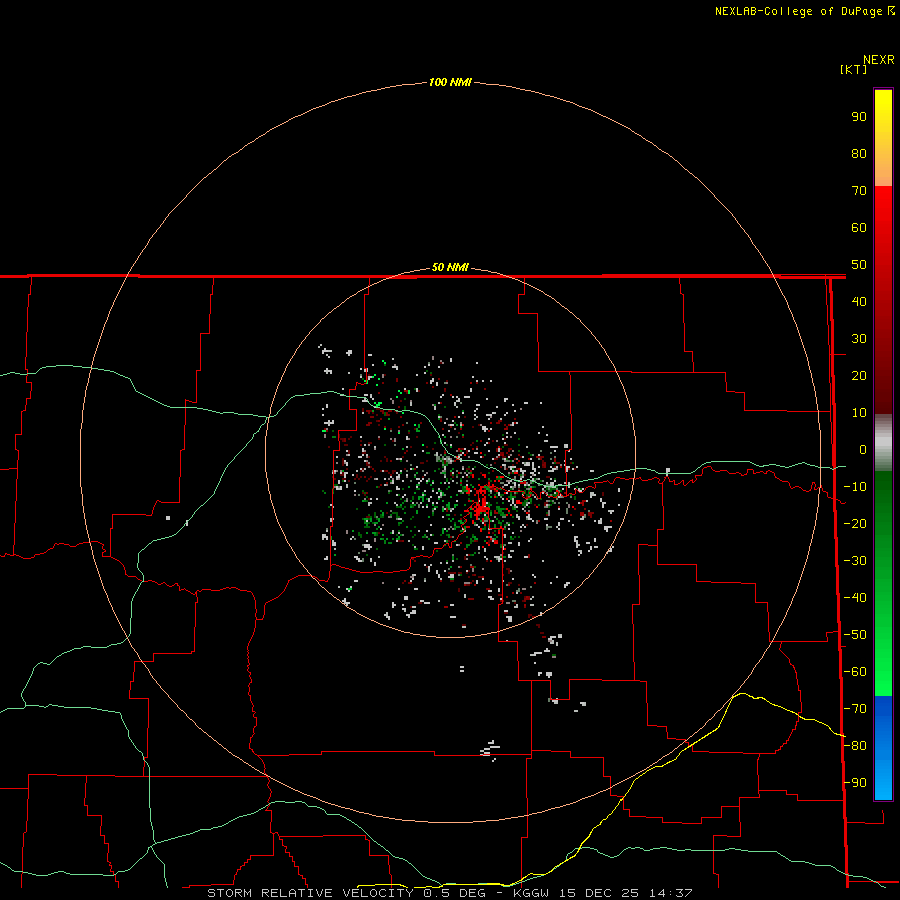Click the 50 NMI range ring label
The height and width of the screenshot is (900, 900).
point(450,267)
